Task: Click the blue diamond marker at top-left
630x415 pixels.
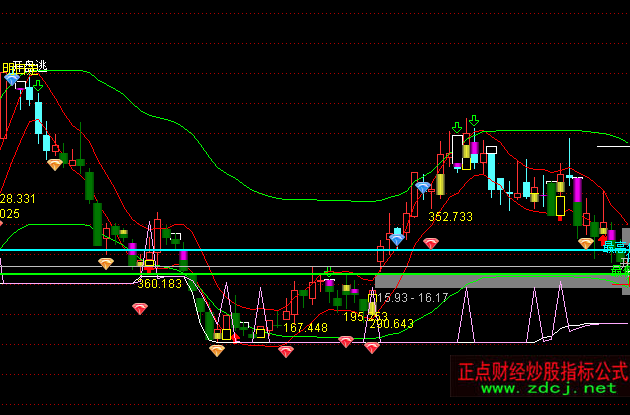Action: click(x=12, y=78)
